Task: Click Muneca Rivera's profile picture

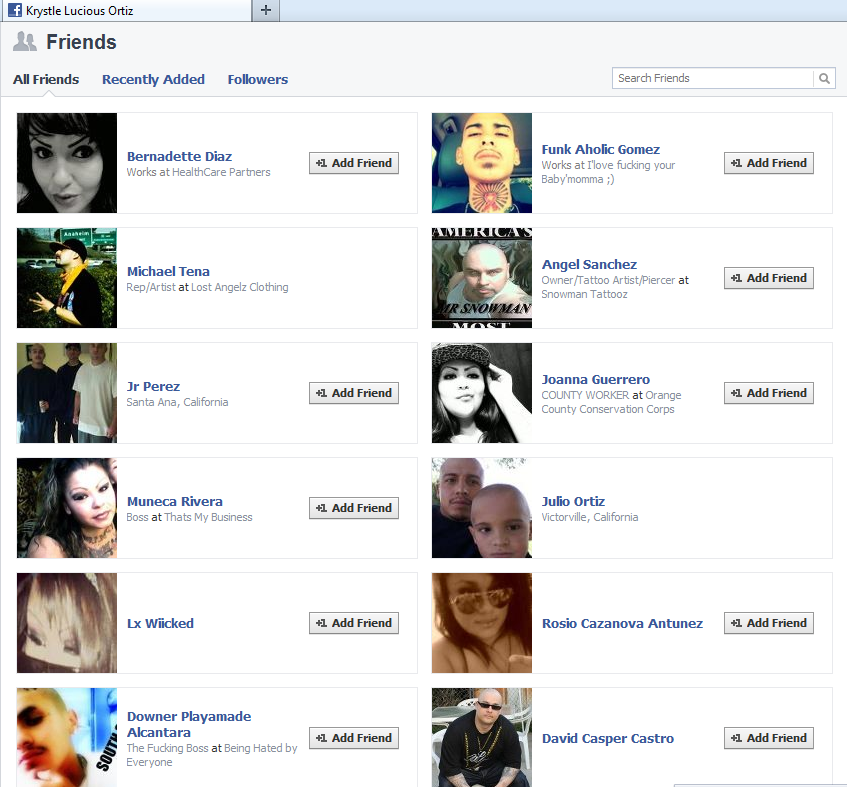Action: tap(67, 508)
